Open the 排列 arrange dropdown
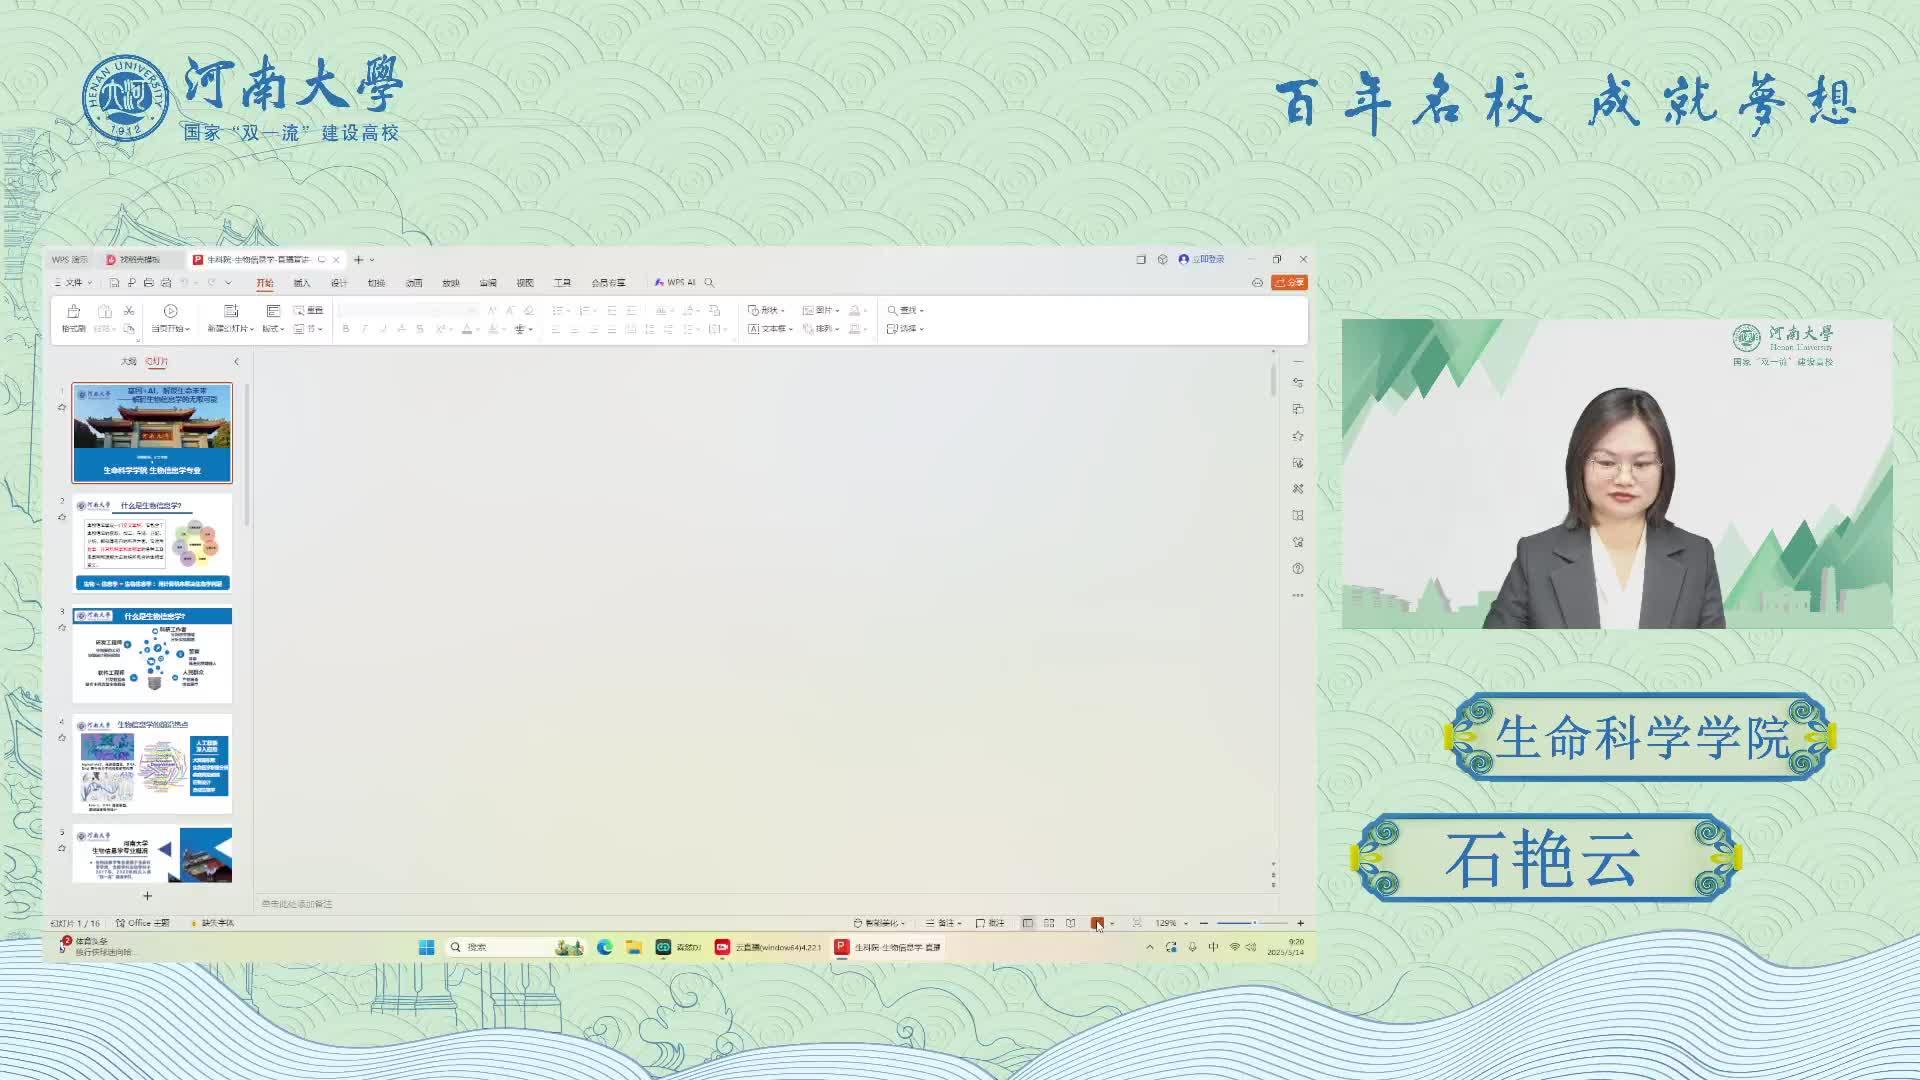This screenshot has height=1080, width=1920. pyautogui.click(x=821, y=329)
